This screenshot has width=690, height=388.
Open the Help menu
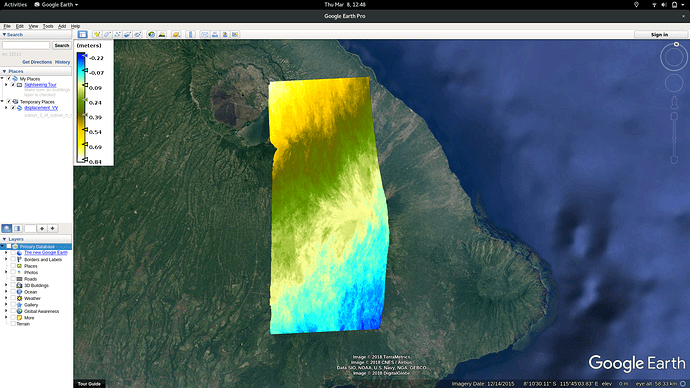pos(76,26)
